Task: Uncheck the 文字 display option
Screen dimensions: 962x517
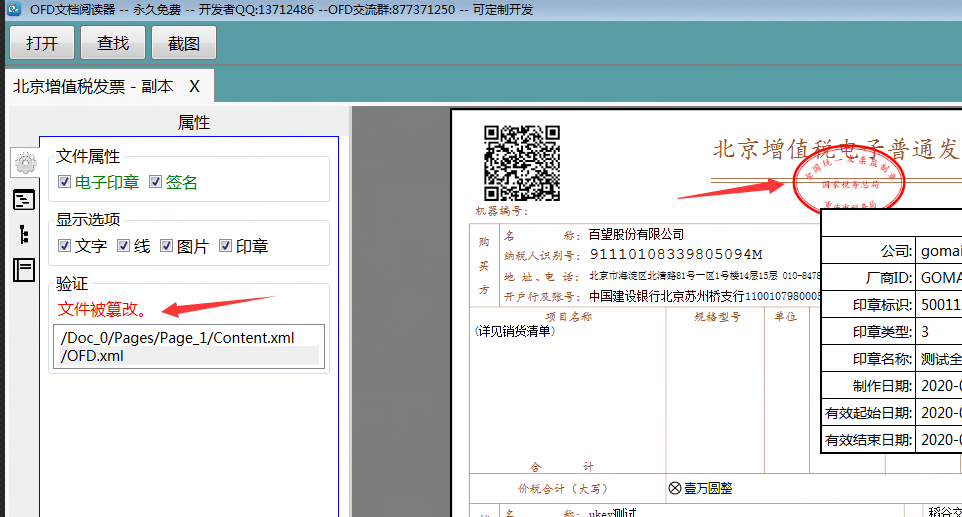Action: pos(64,245)
